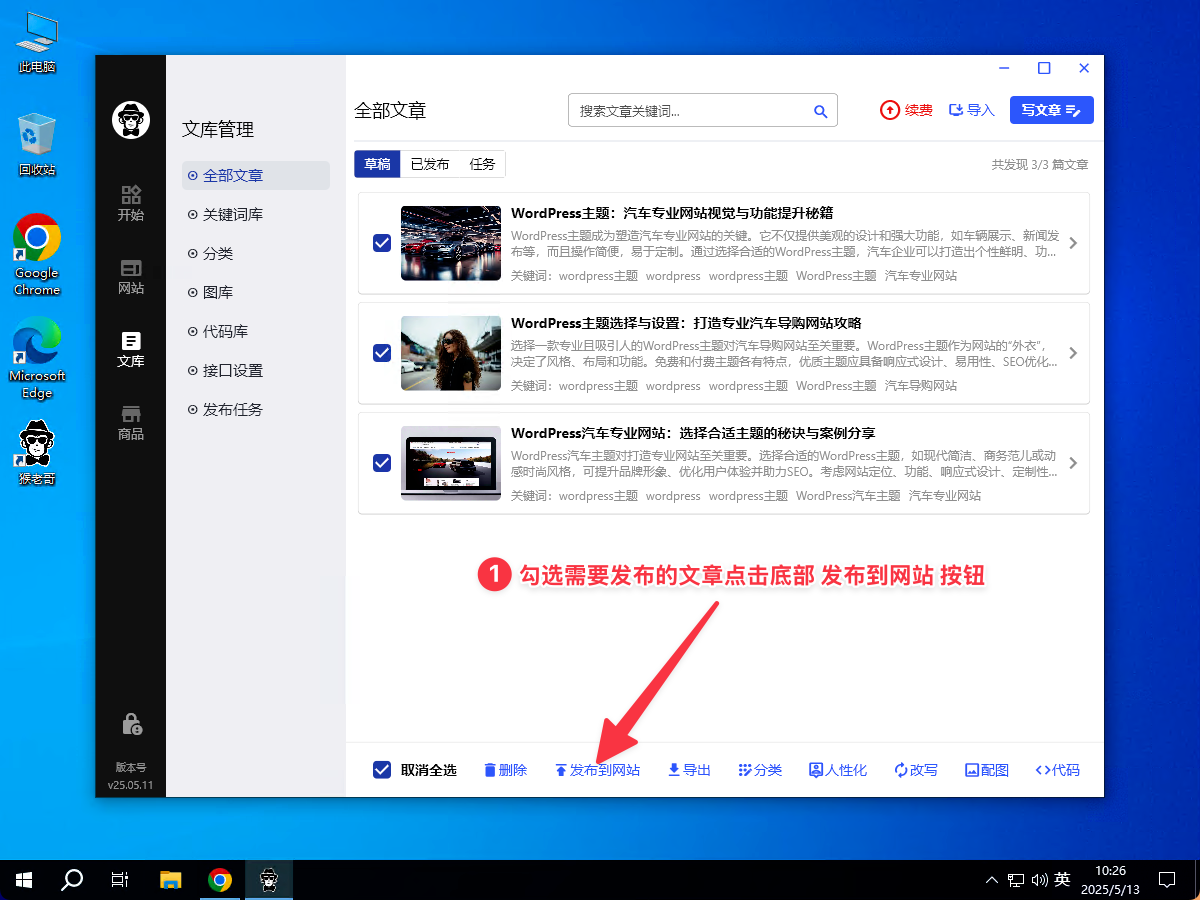Click 删除 trash button in bottom bar

coord(505,770)
